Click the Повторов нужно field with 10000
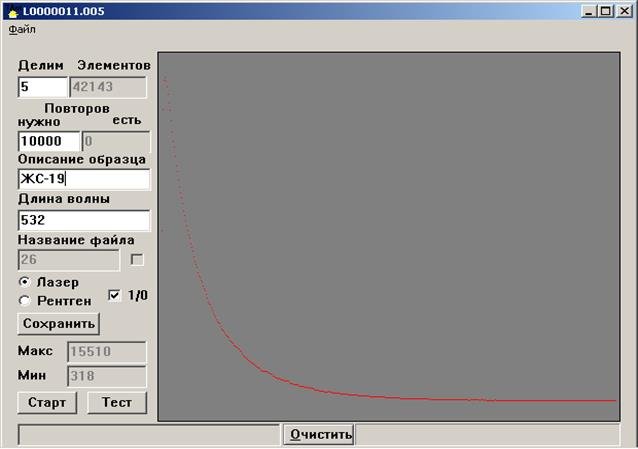 coord(49,141)
